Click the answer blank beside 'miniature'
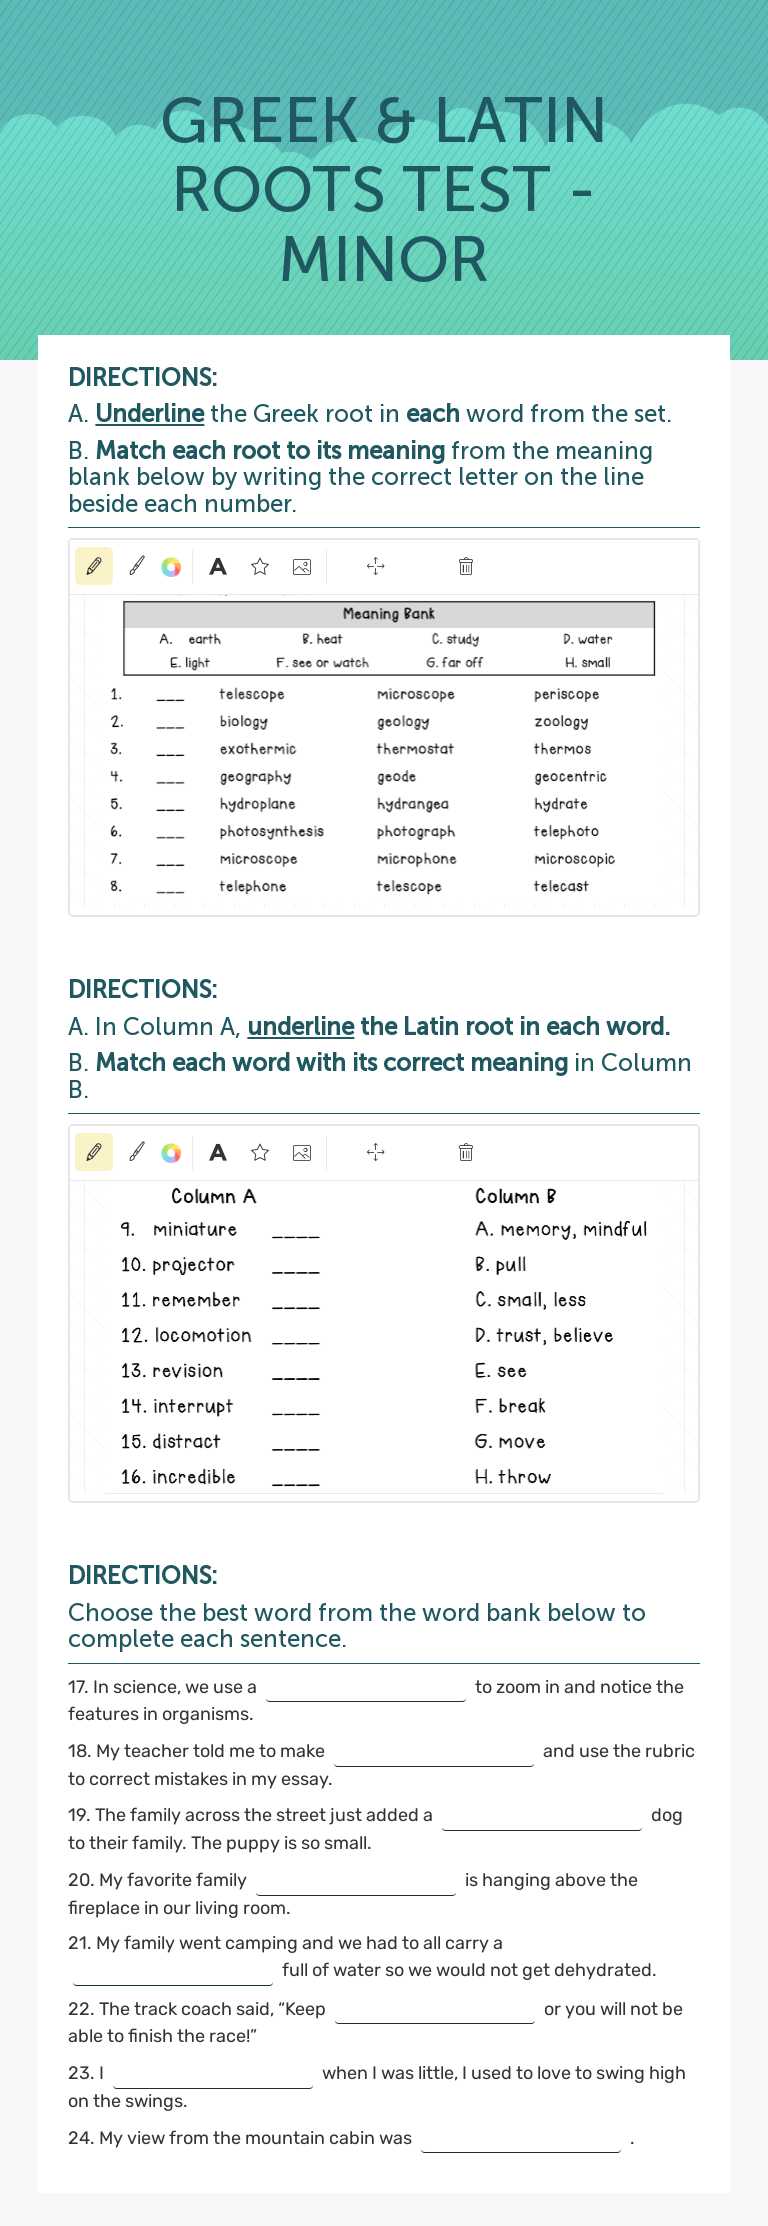Screen dimensions: 768x2226 (x=295, y=1234)
